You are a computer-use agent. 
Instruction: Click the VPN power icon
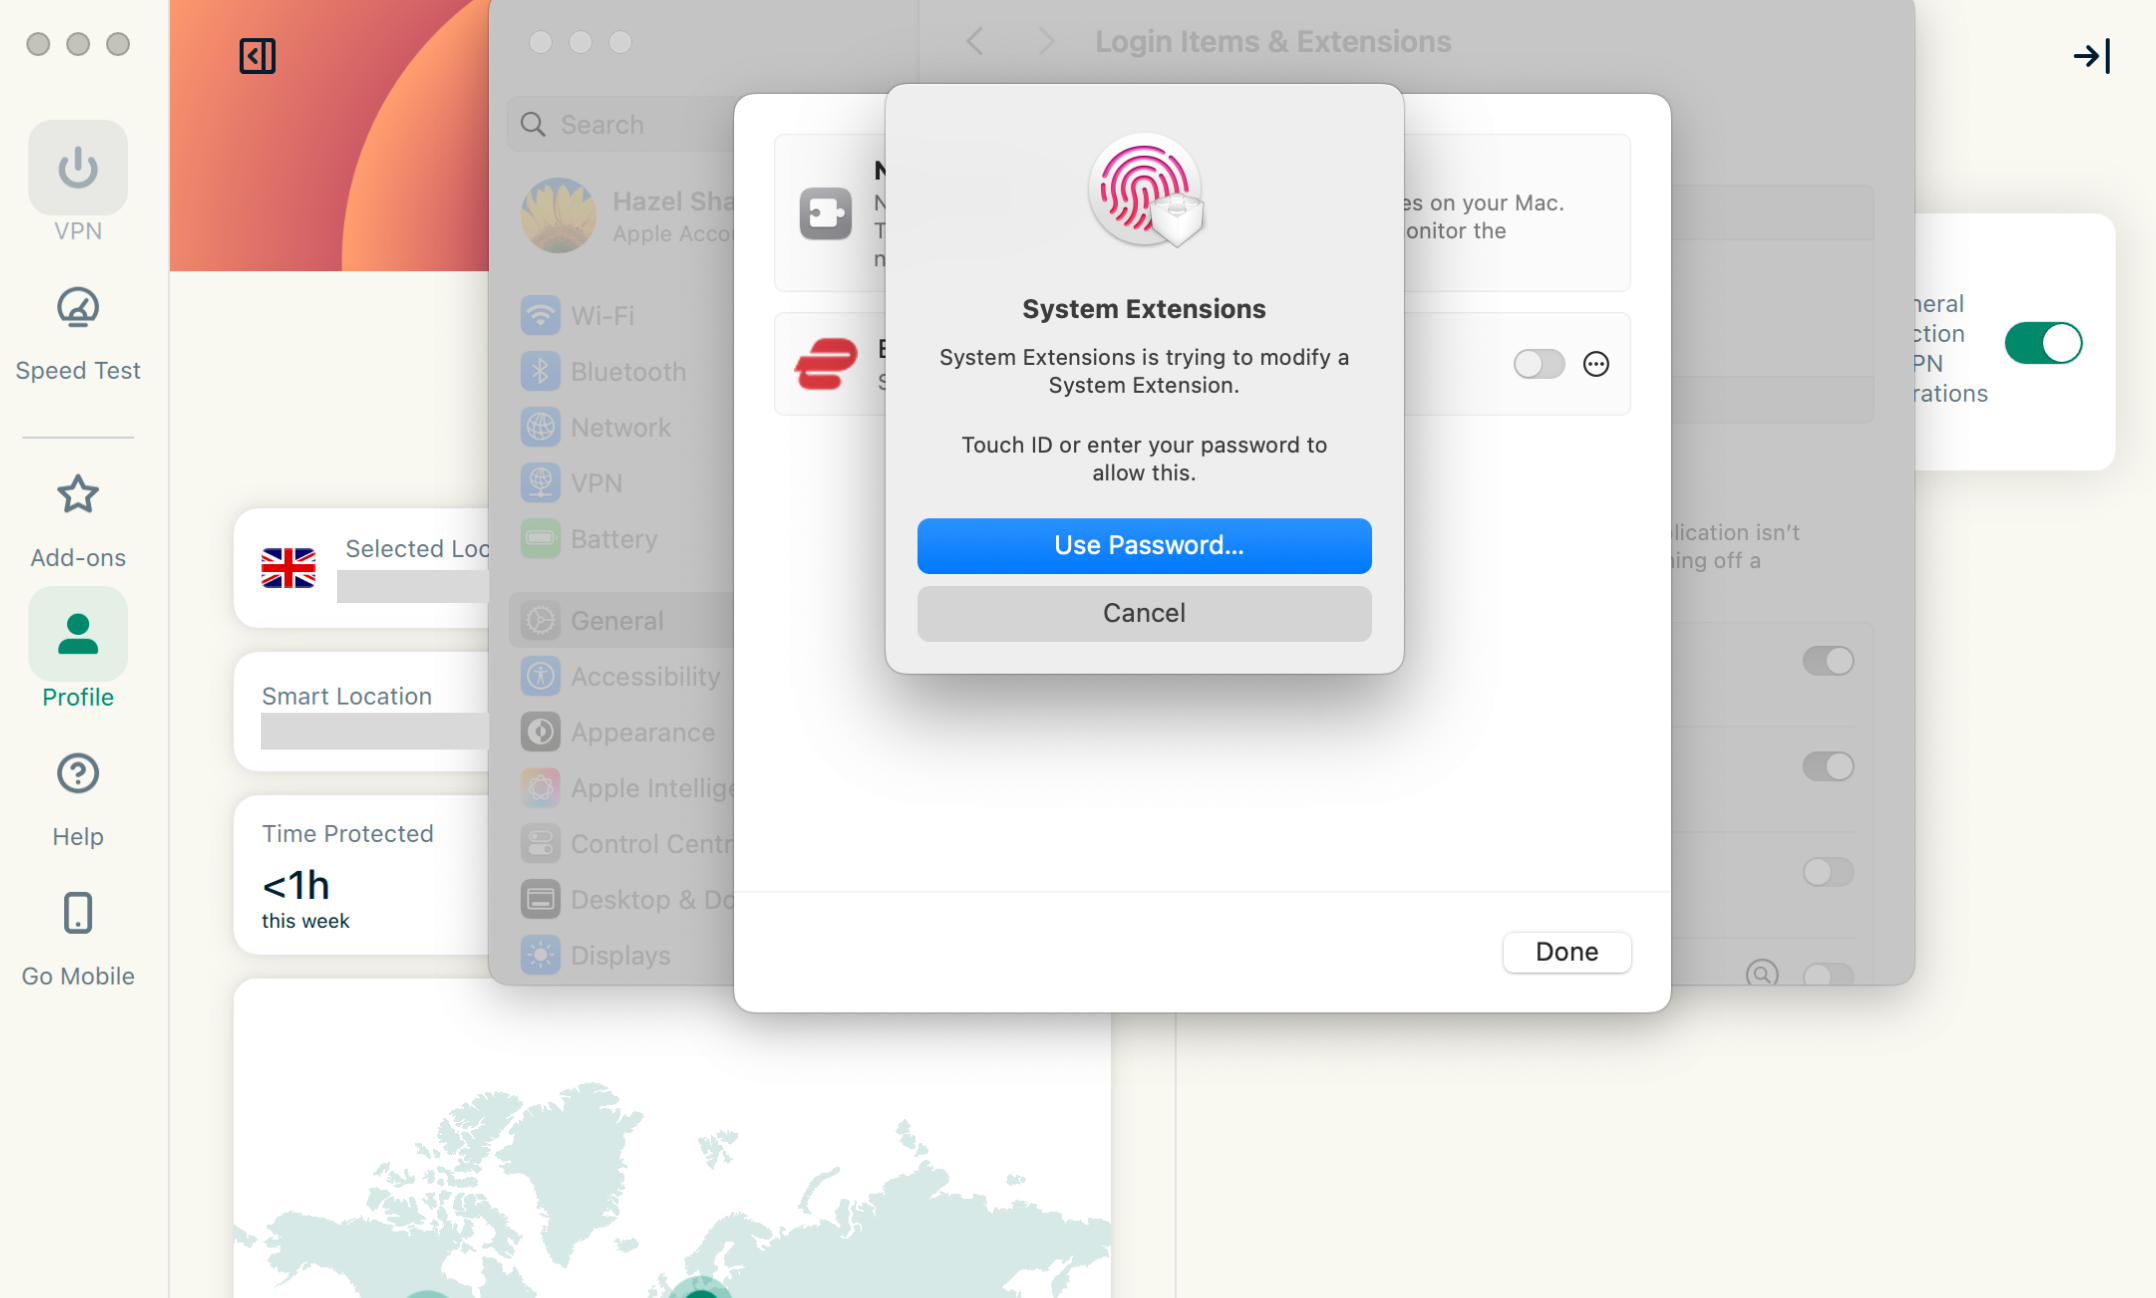point(78,168)
